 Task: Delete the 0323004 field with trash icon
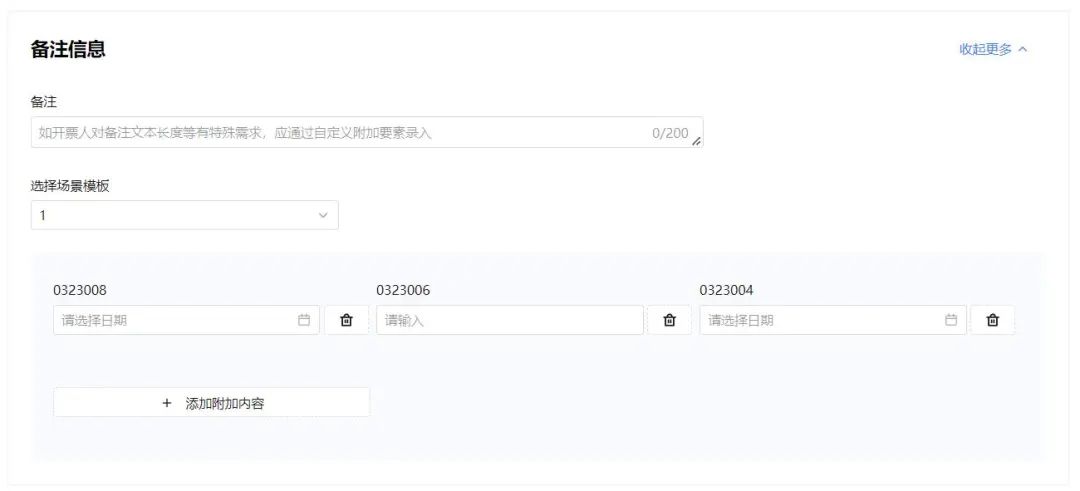993,320
